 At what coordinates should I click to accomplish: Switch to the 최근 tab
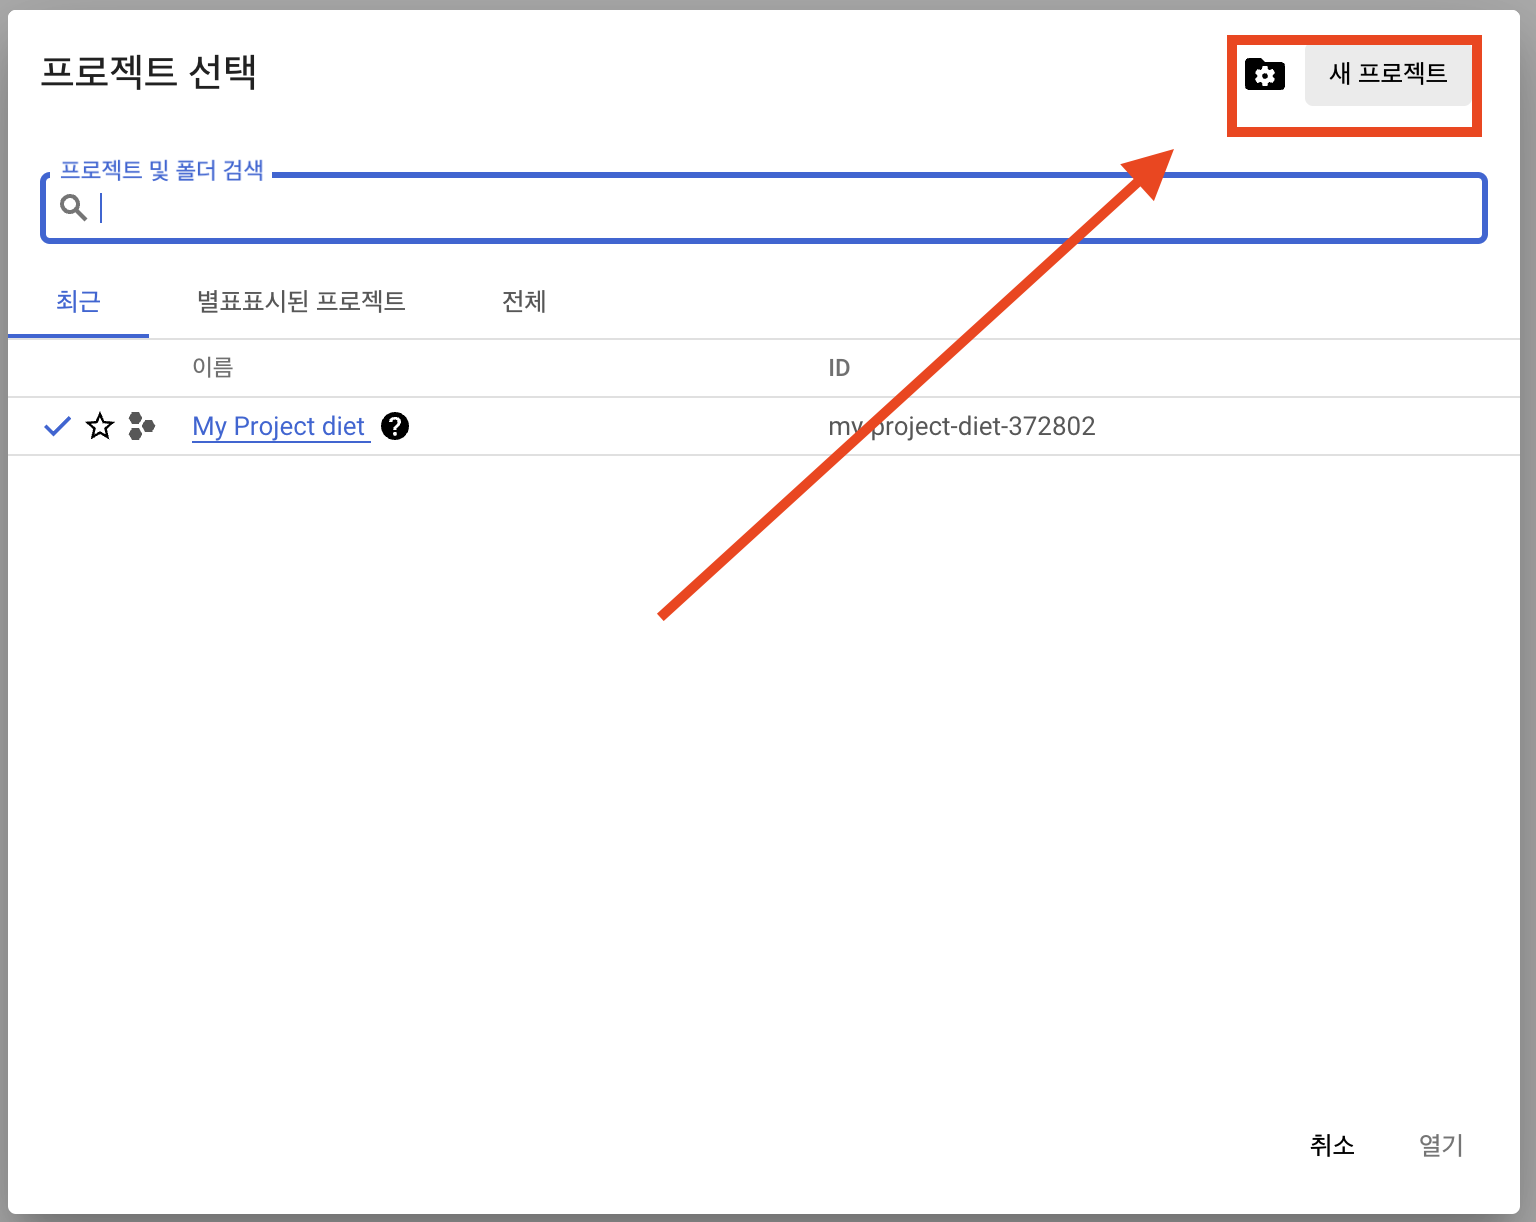pos(78,301)
